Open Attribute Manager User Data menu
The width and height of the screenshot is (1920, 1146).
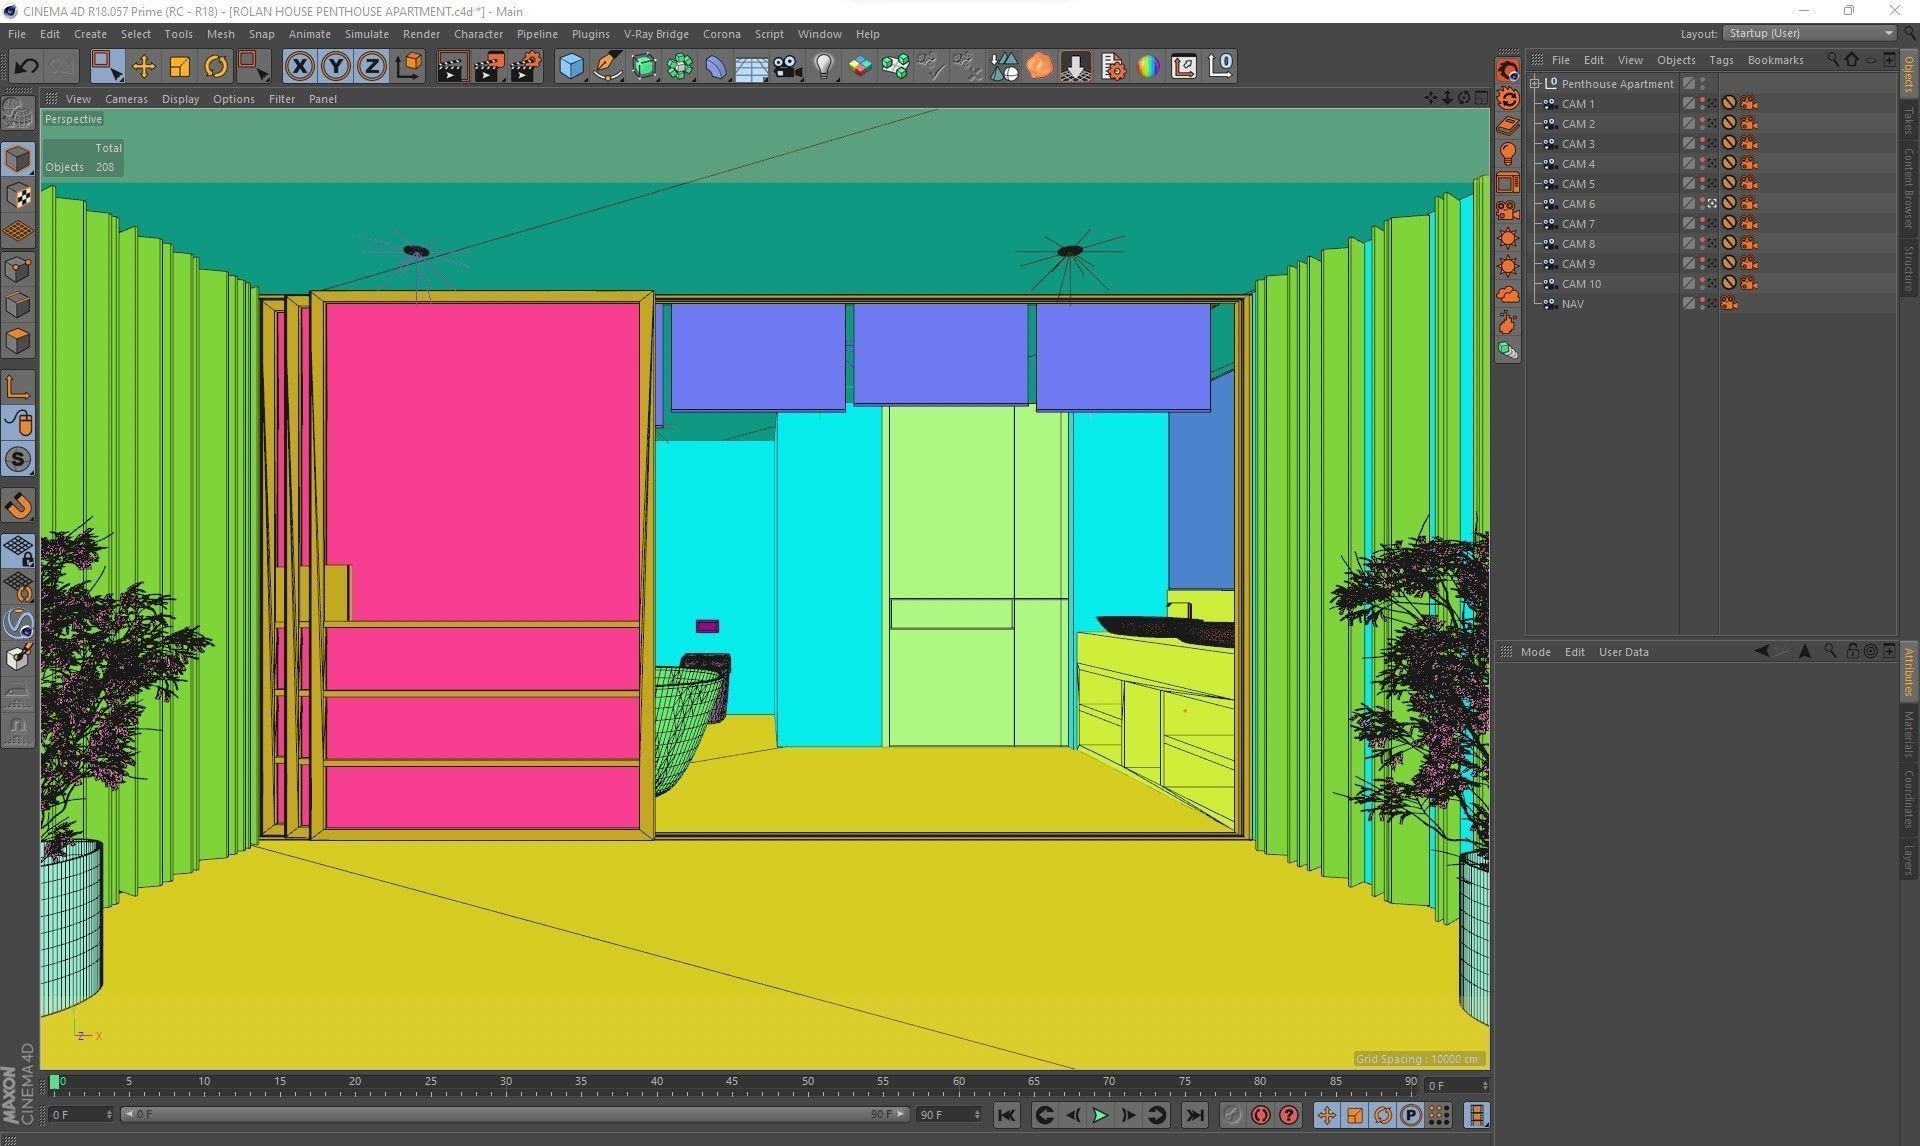[1623, 652]
